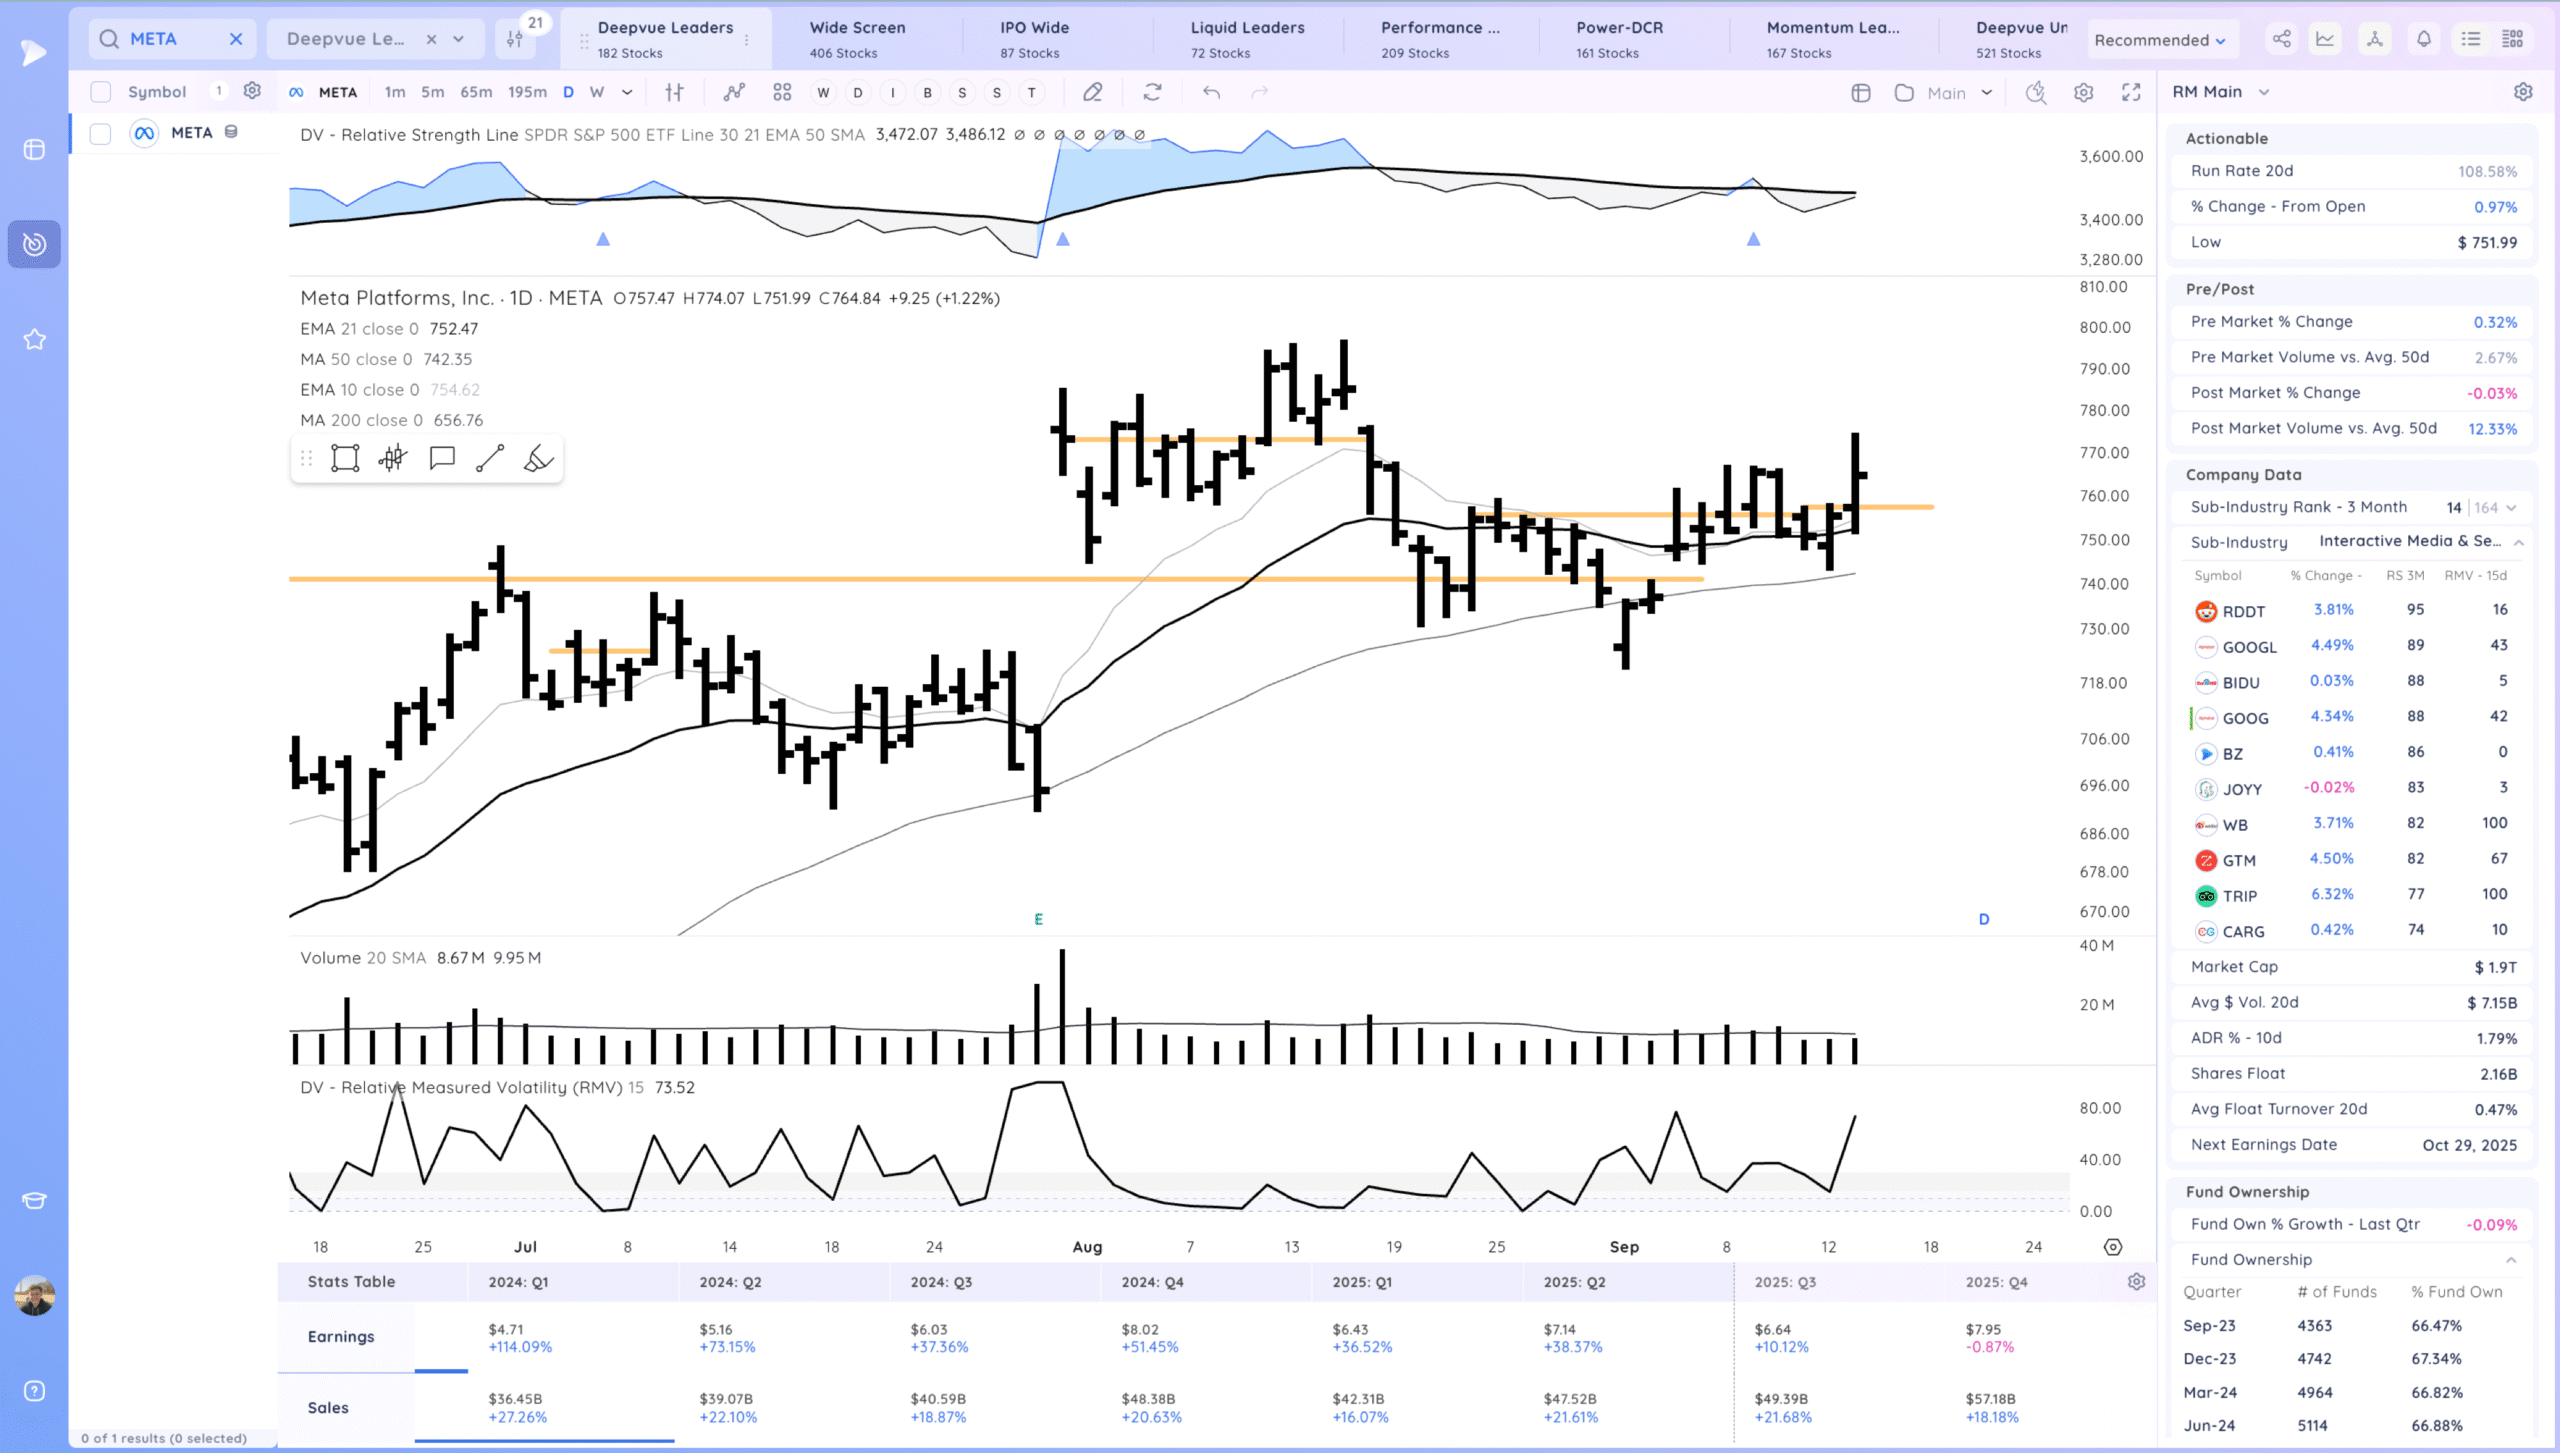This screenshot has width=2560, height=1453.
Task: Open the chart type bars icon
Action: tap(675, 92)
